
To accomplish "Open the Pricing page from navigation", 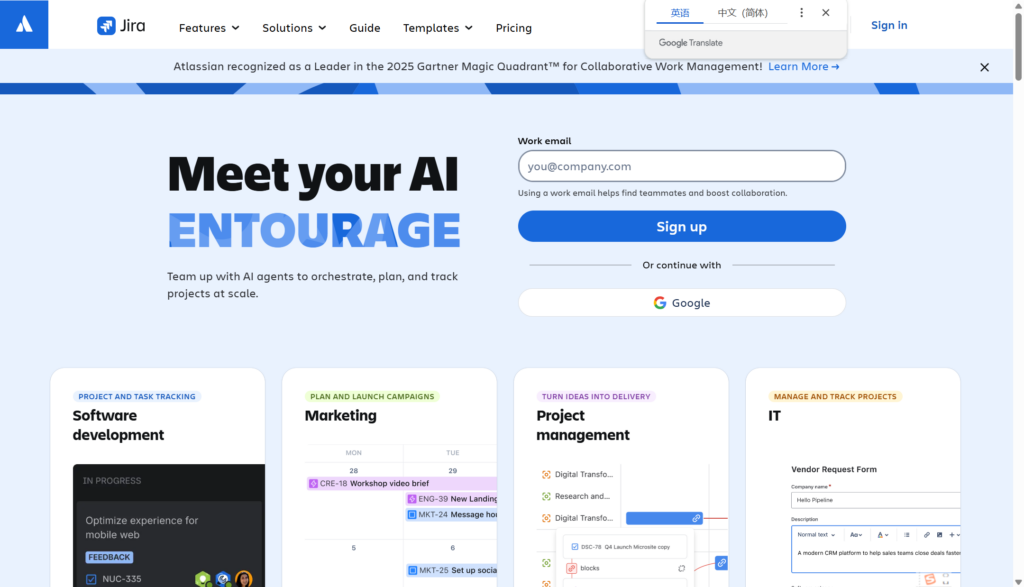I will [x=514, y=28].
